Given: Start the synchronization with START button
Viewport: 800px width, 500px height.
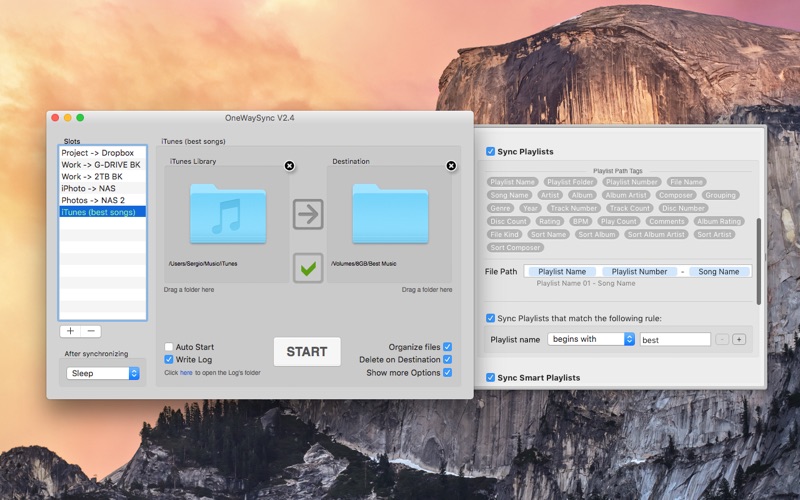Looking at the screenshot, I should (307, 352).
